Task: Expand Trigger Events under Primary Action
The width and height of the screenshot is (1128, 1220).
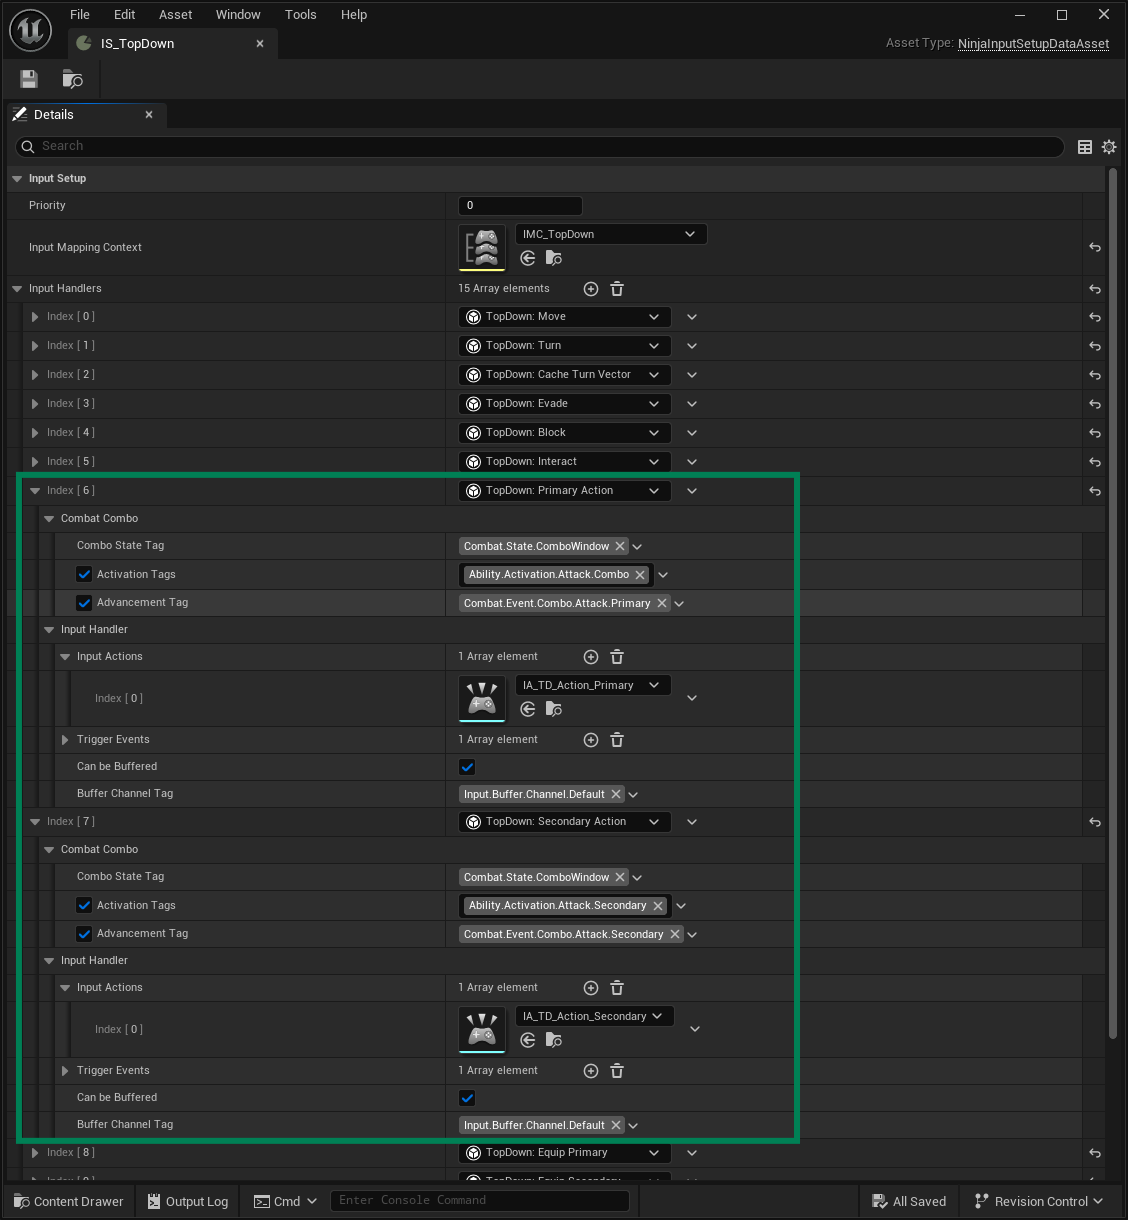Action: pyautogui.click(x=65, y=740)
